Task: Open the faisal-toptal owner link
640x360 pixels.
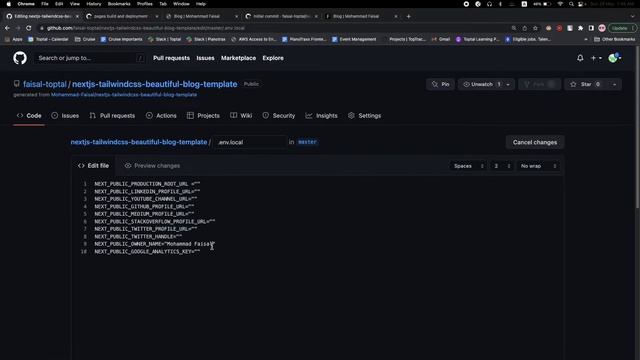Action: (44, 84)
